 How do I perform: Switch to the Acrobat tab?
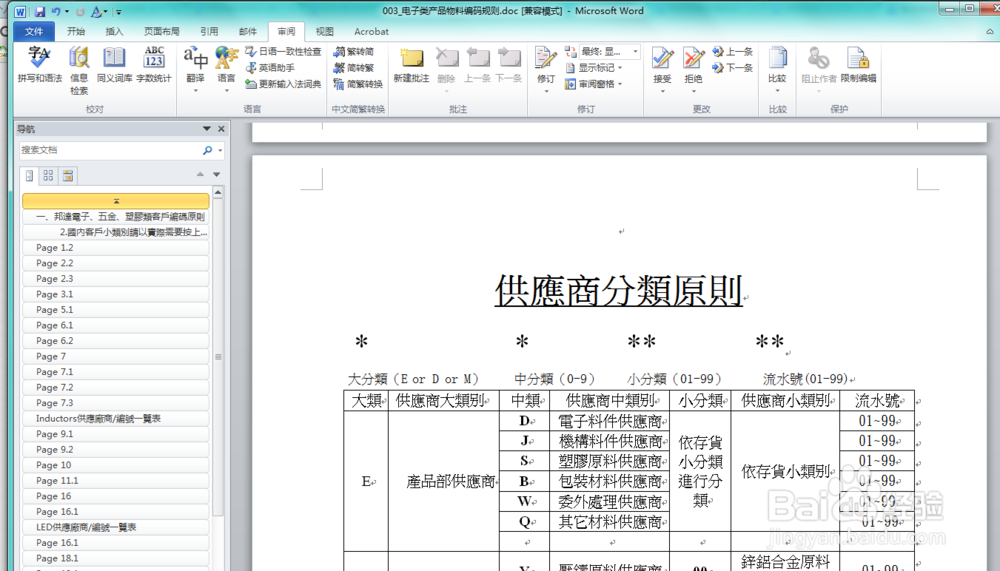click(x=371, y=31)
